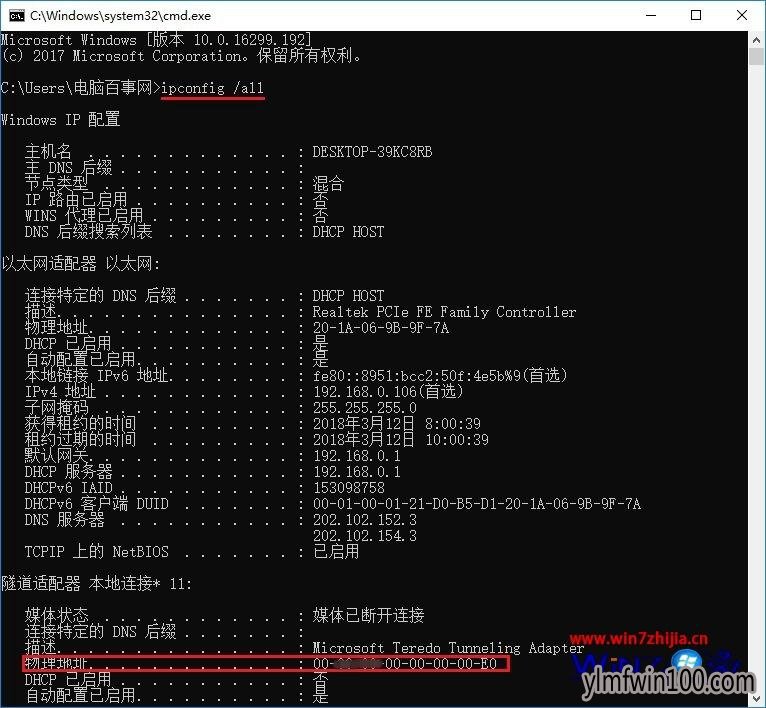Click the 子网掩码 label
Viewport: 766px width, 708px height.
[x=57, y=408]
